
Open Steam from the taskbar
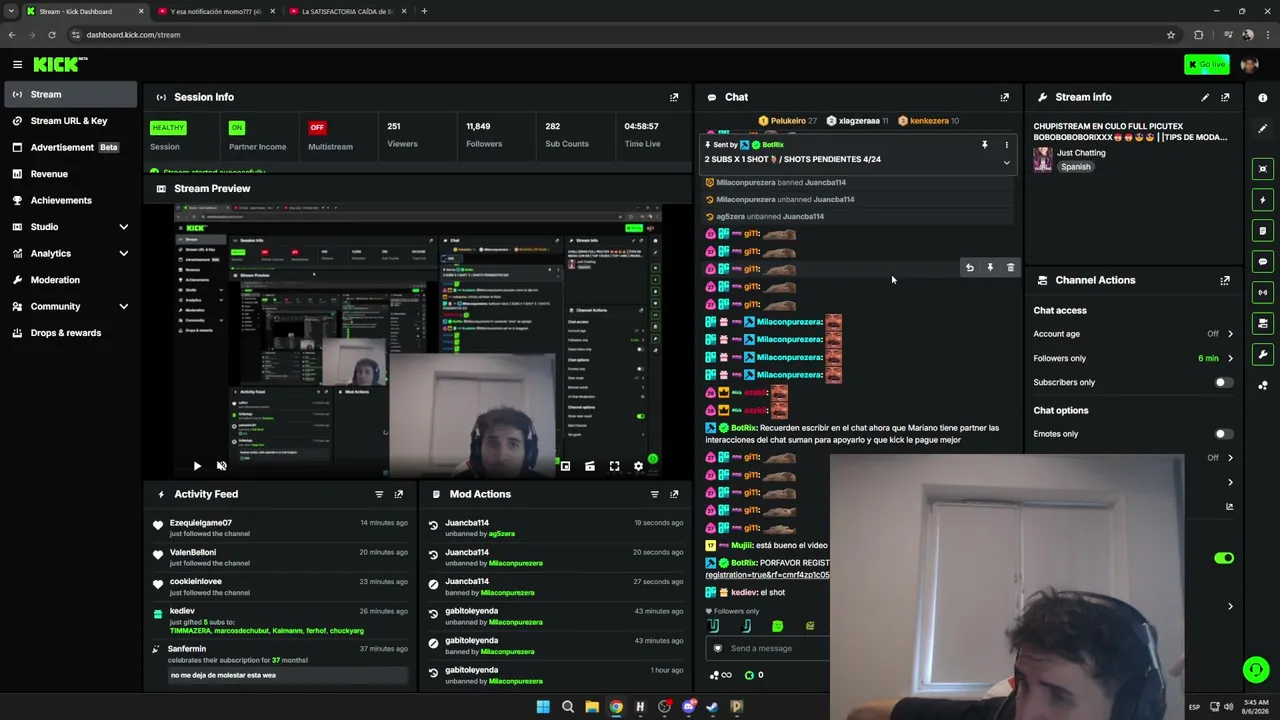pos(712,707)
